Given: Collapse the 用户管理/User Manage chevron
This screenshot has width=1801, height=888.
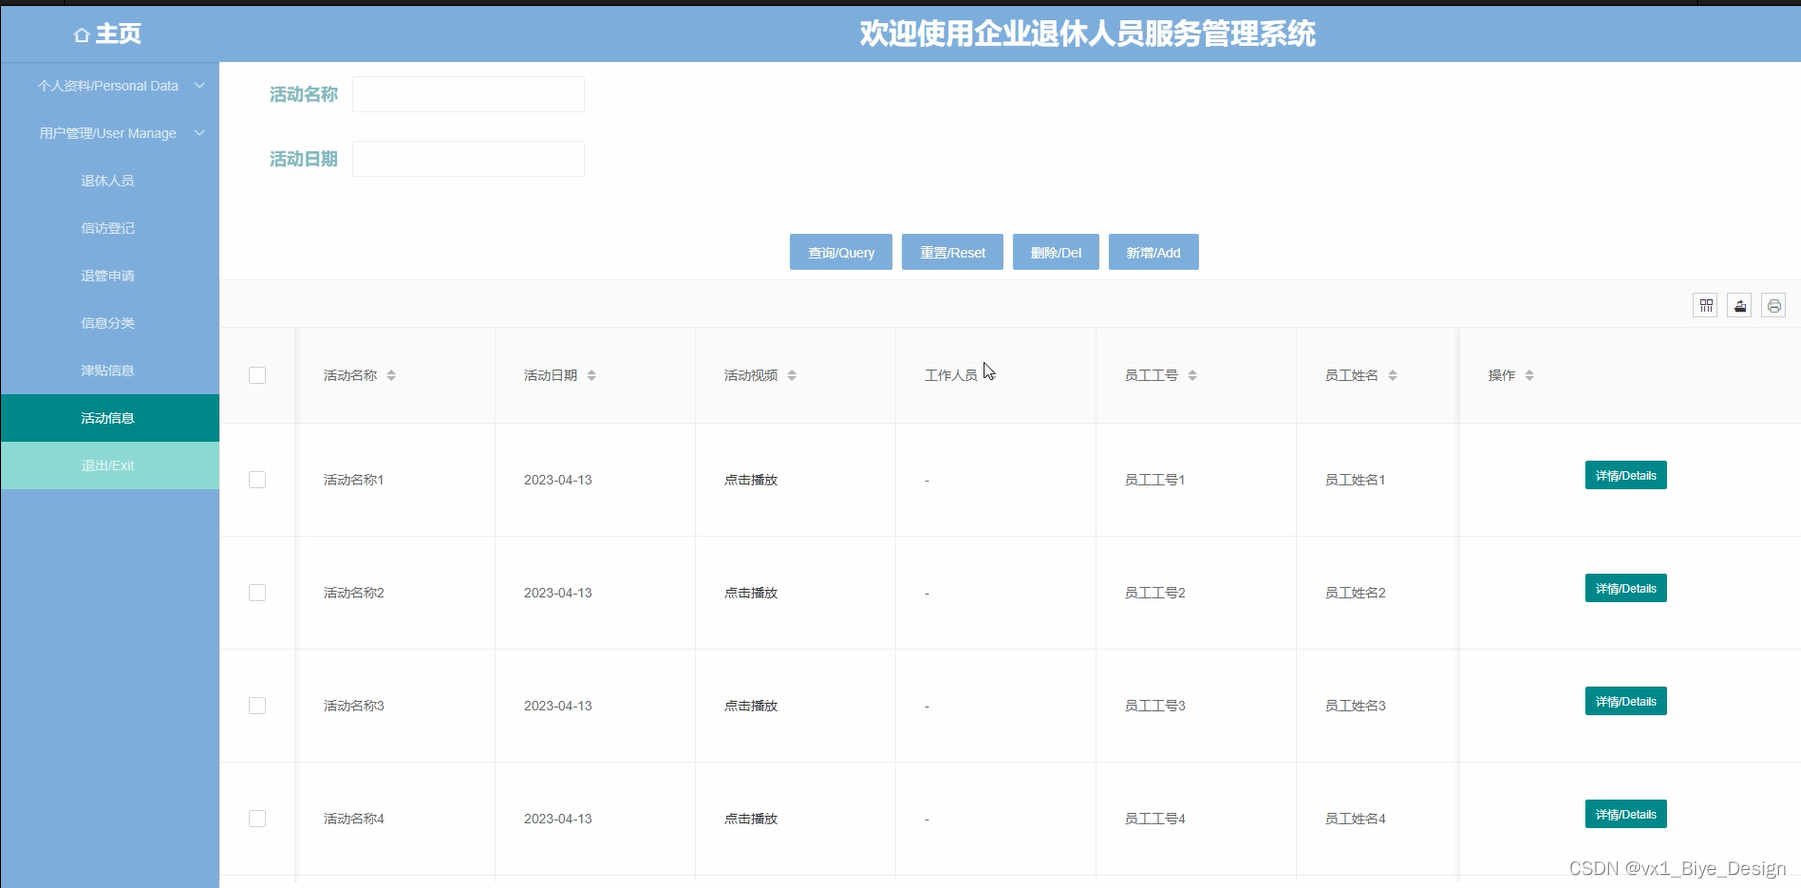Looking at the screenshot, I should coord(200,132).
